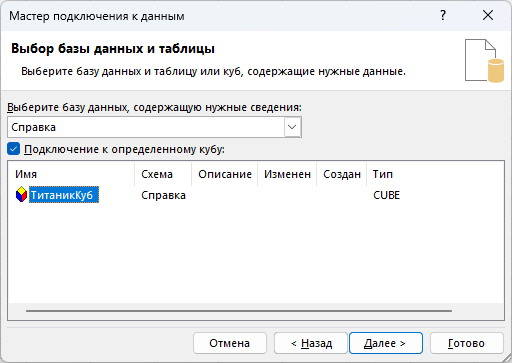This screenshot has height=363, width=512.
Task: Finish the wizard with Готово
Action: [467, 343]
